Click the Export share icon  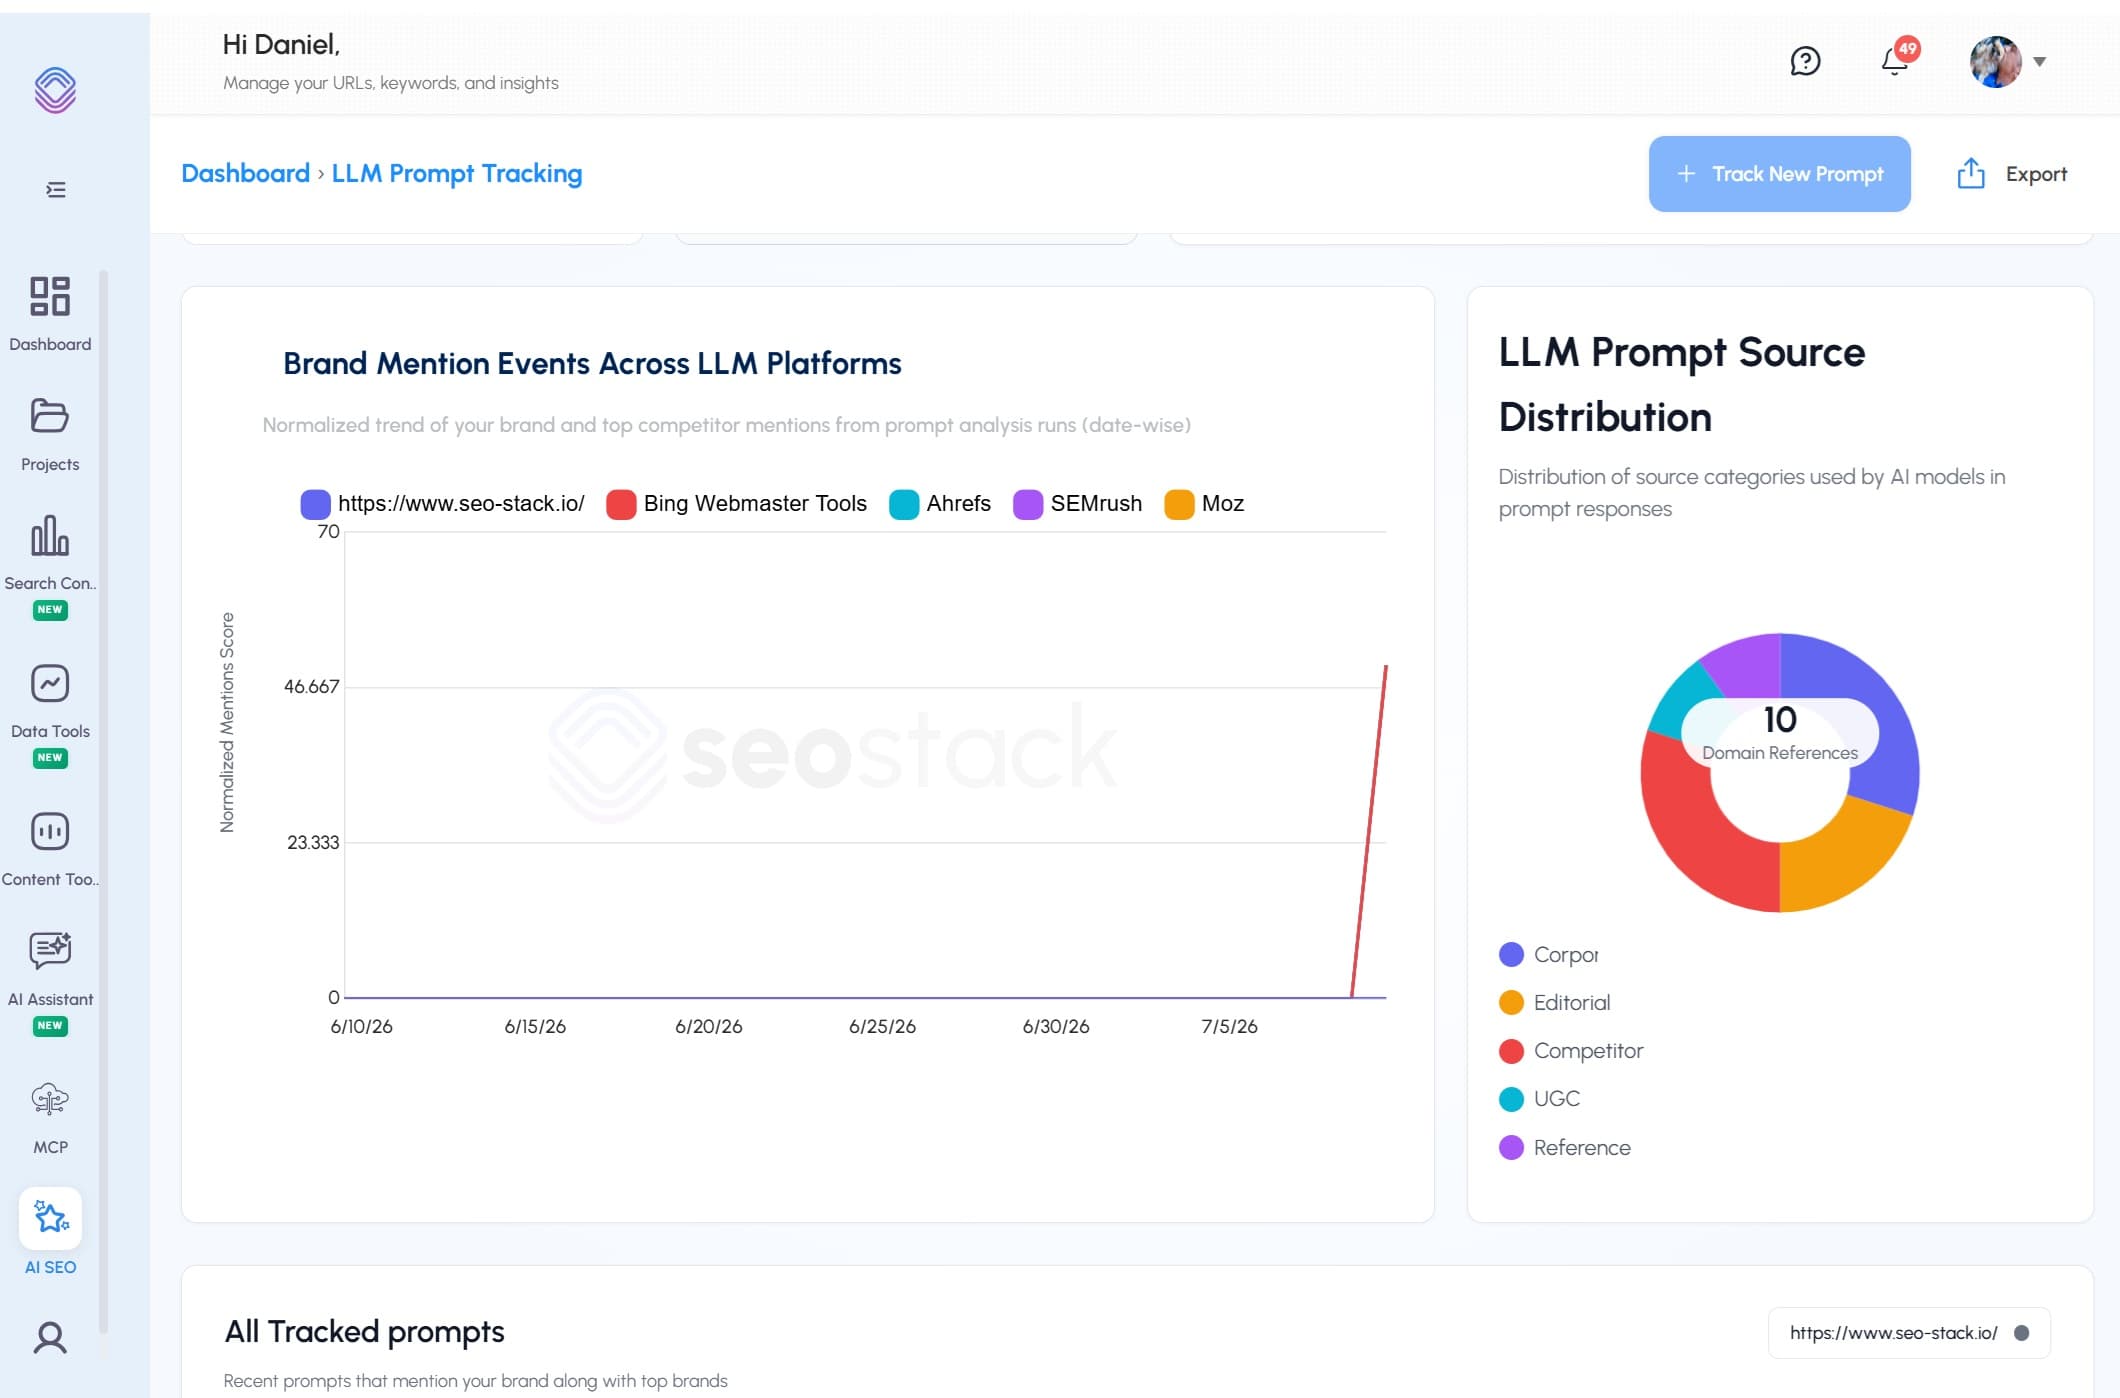(x=1970, y=173)
